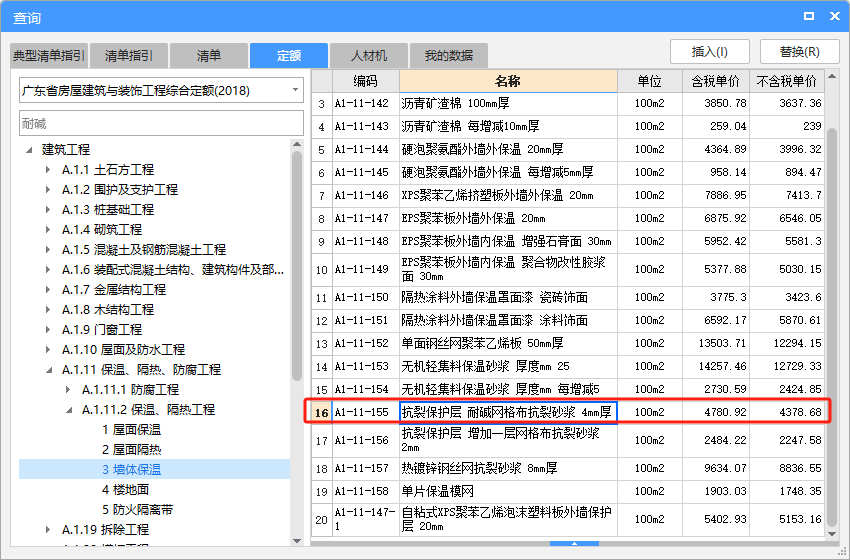Expand the A.1.19 拆除工程 node
850x560 pixels.
[x=49, y=530]
